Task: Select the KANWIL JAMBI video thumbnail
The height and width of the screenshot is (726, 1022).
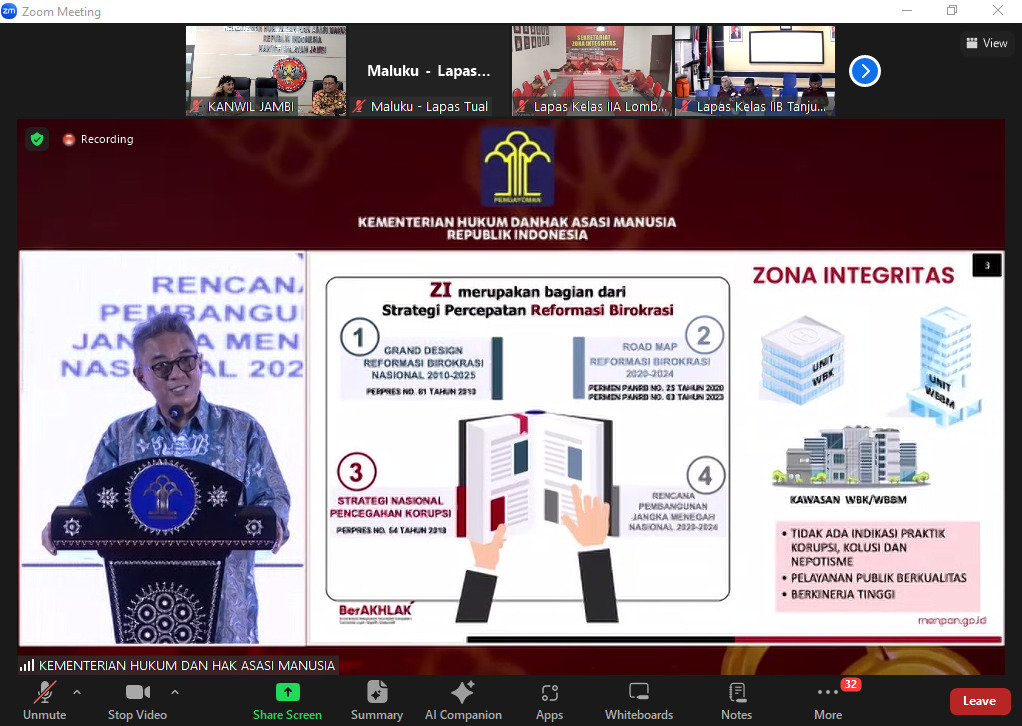Action: point(266,71)
